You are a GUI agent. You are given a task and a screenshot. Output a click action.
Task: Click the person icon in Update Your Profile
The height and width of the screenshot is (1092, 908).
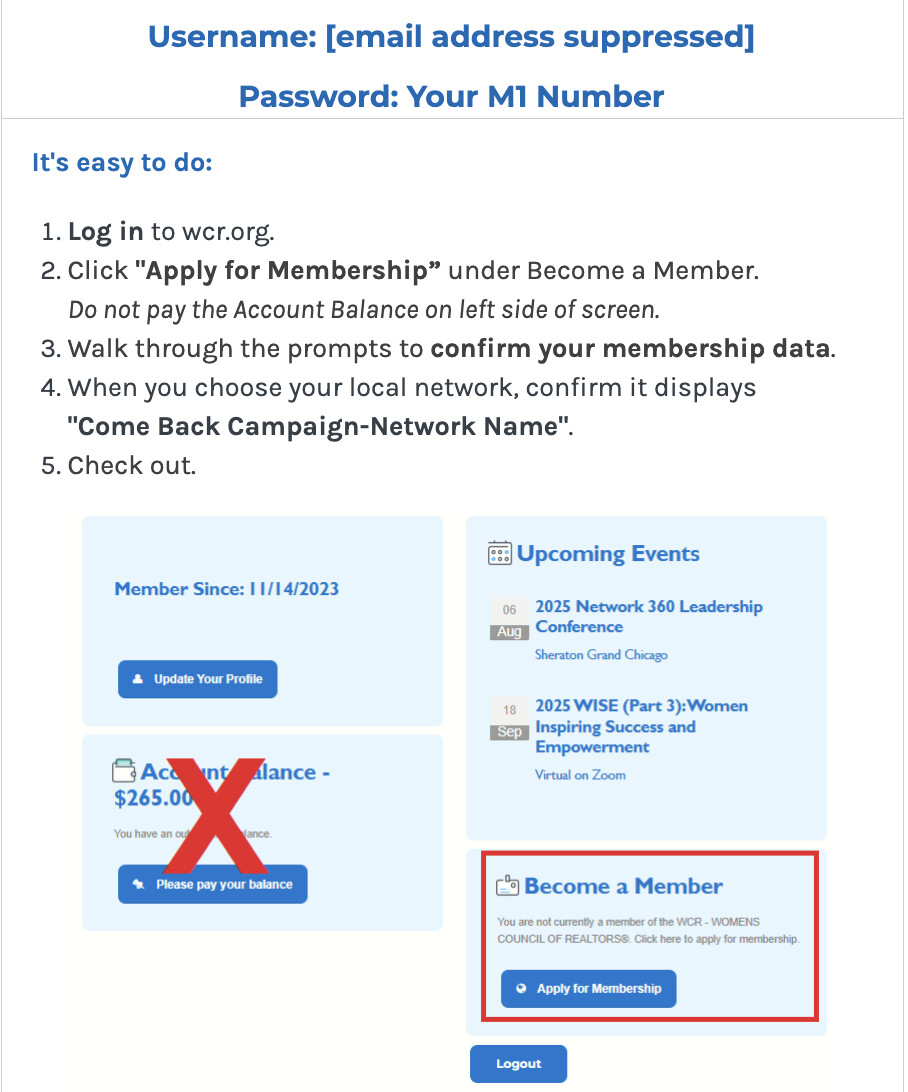[139, 679]
